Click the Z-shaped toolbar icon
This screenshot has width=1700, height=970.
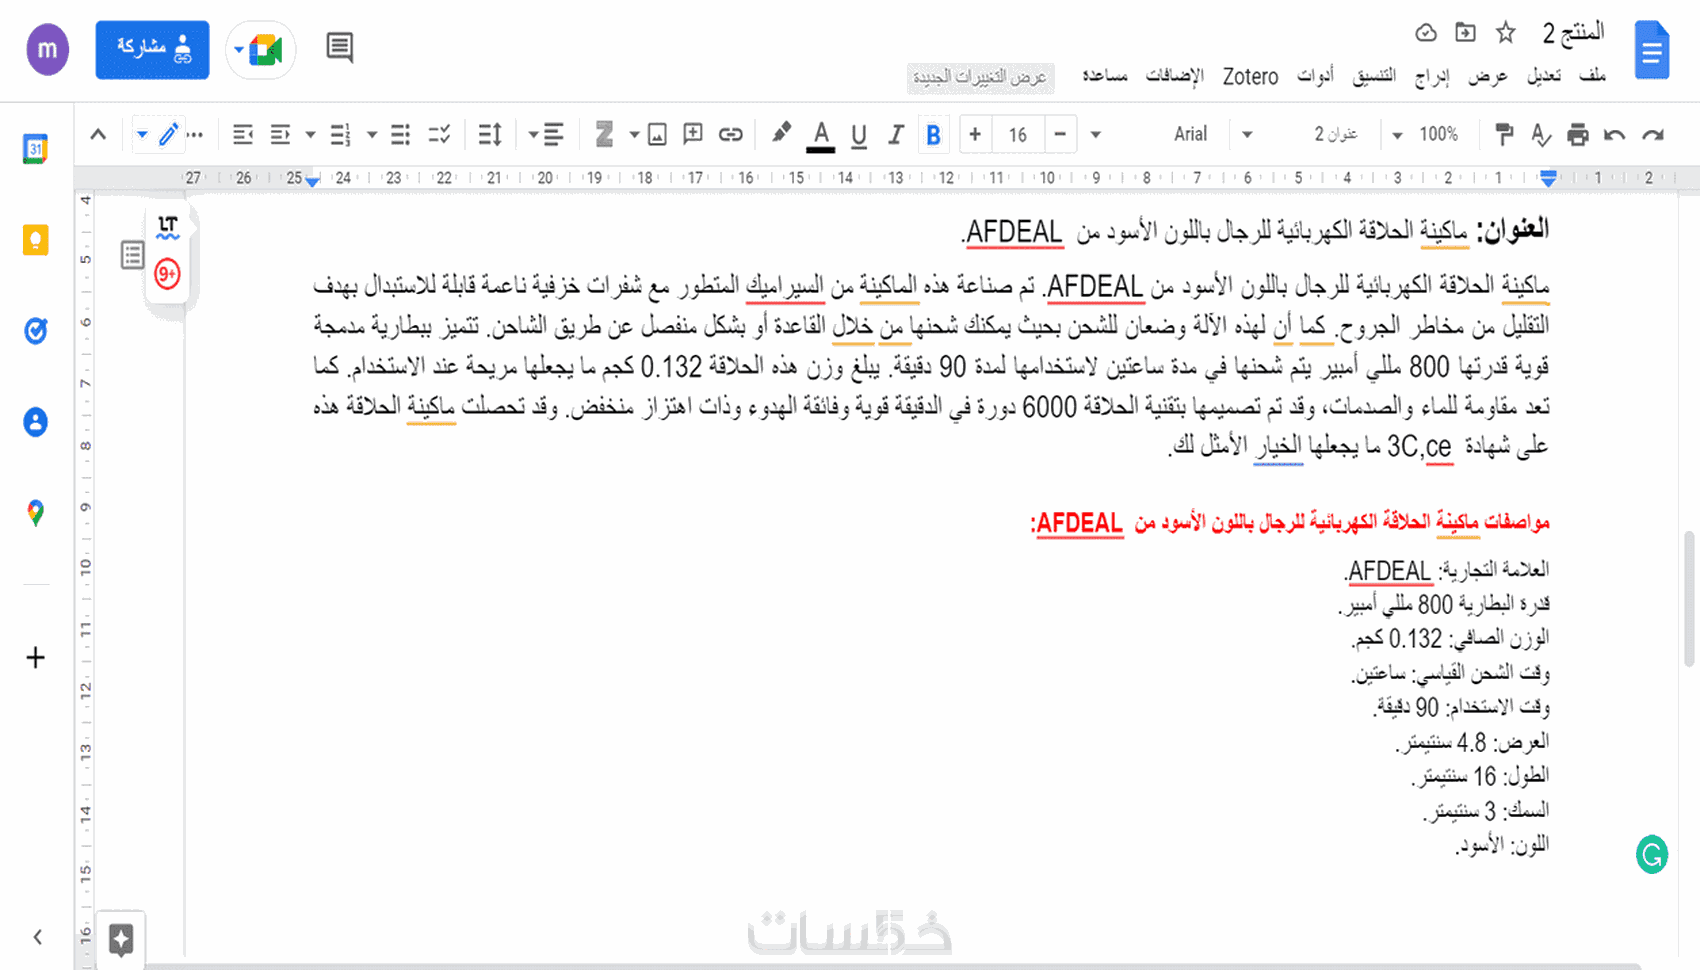click(604, 134)
